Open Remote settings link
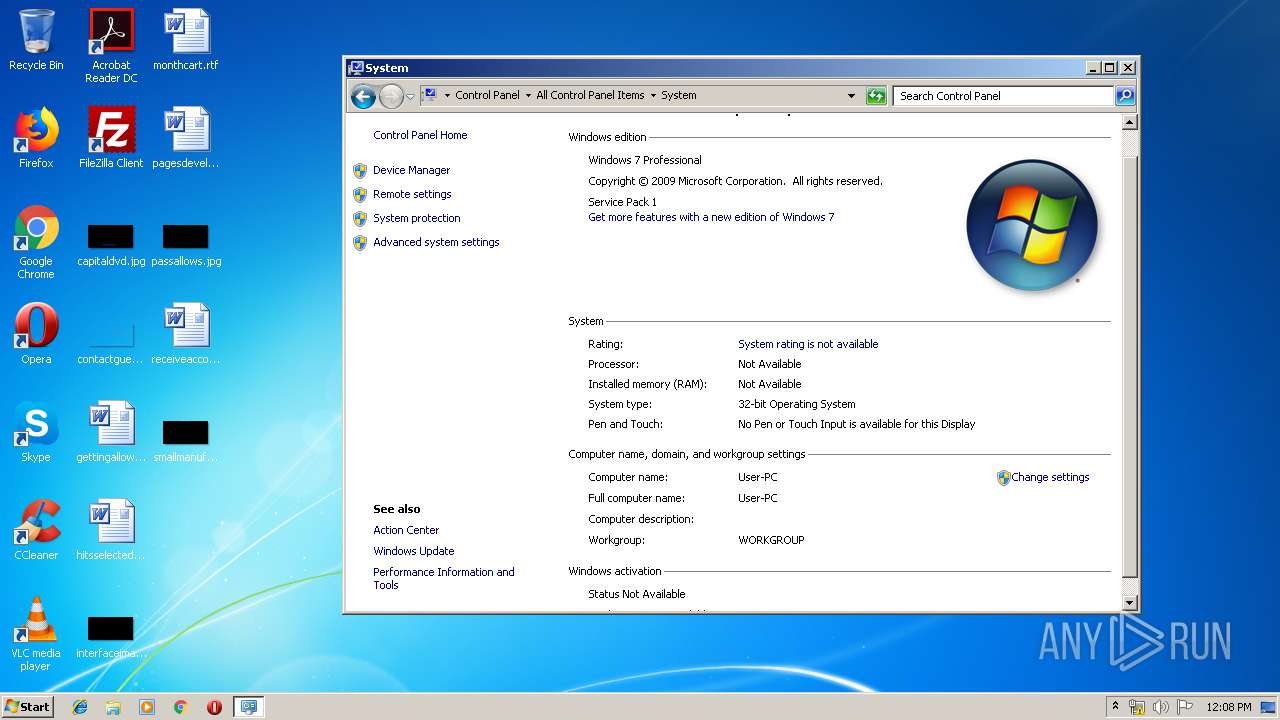The width and height of the screenshot is (1280, 720). coord(412,194)
